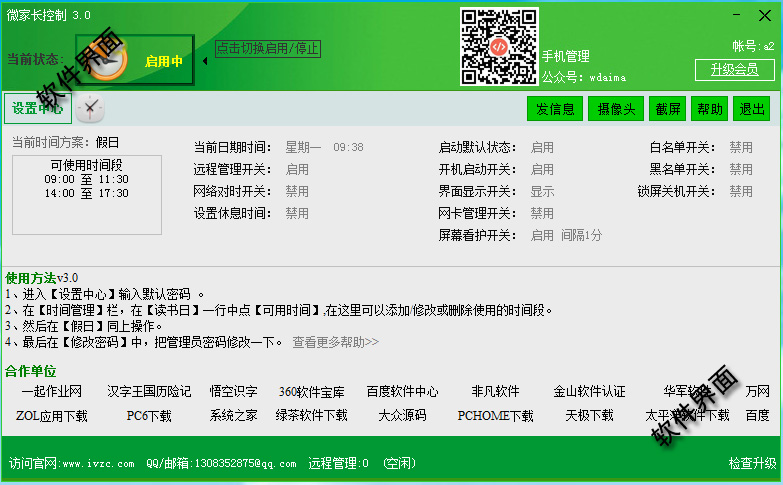
Task: Click the 当前时间方案: 假日 label
Action: click(65, 142)
